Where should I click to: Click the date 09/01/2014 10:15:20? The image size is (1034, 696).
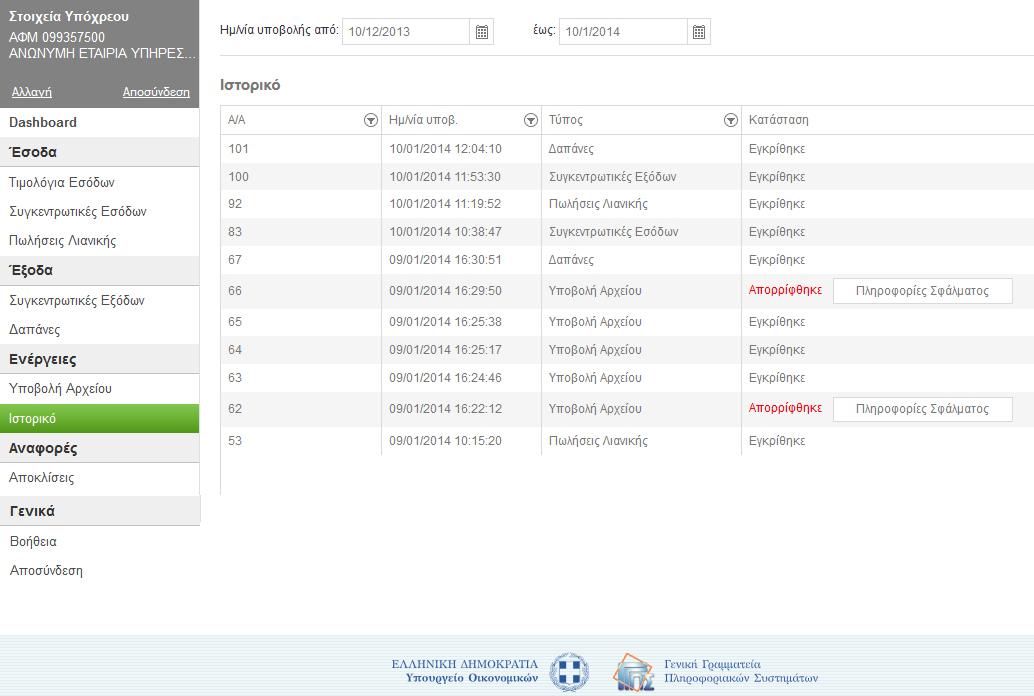(x=445, y=441)
